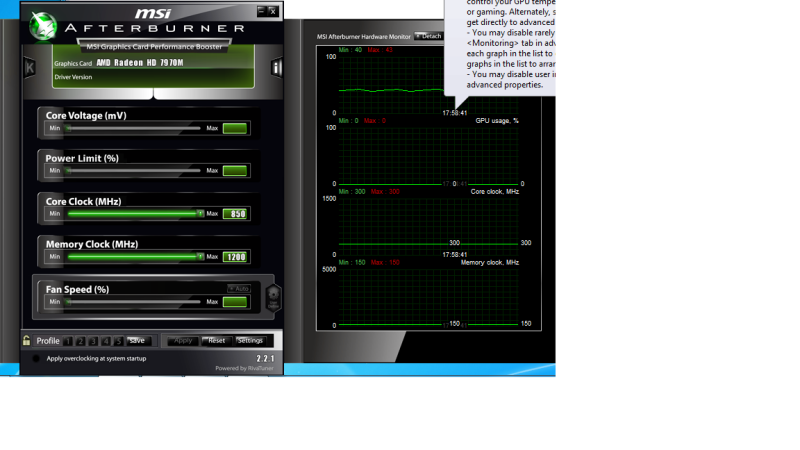The image size is (800, 450).
Task: Select profile slot 3
Action: pos(93,341)
